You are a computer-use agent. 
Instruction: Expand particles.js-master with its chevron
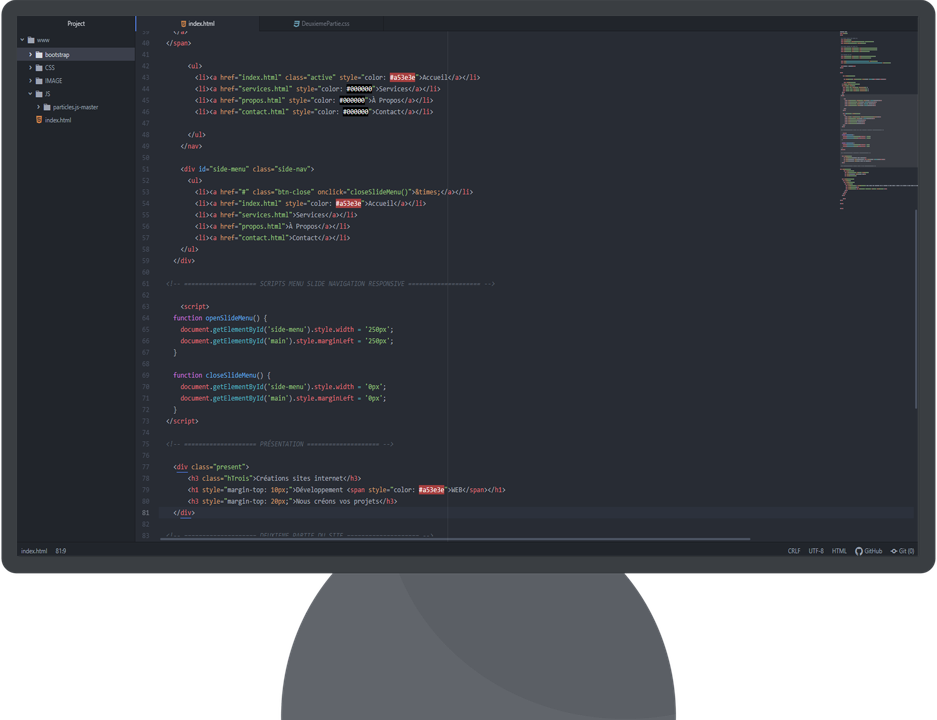(38, 107)
